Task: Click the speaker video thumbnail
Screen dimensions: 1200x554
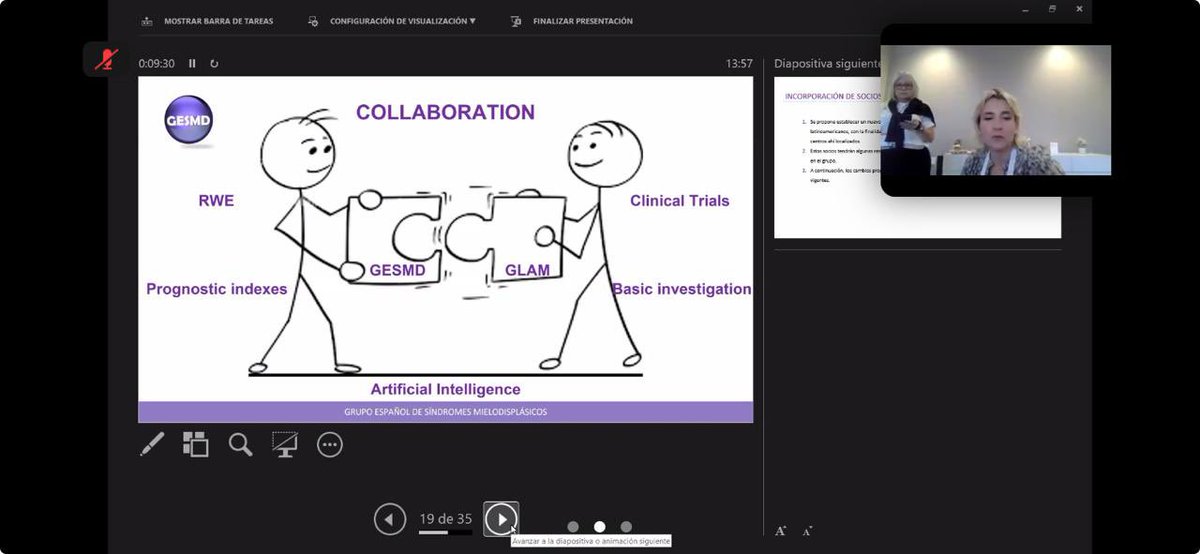Action: [996, 110]
